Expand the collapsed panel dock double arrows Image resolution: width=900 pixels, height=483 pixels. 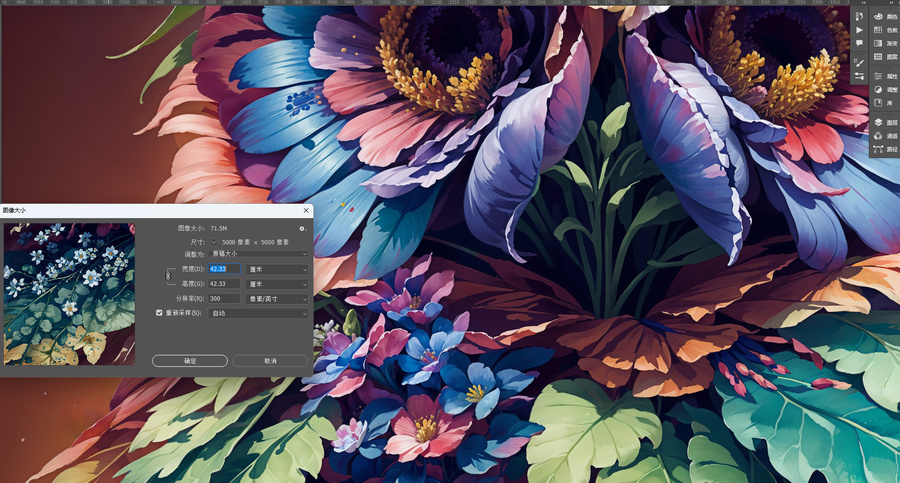pyautogui.click(x=863, y=3)
